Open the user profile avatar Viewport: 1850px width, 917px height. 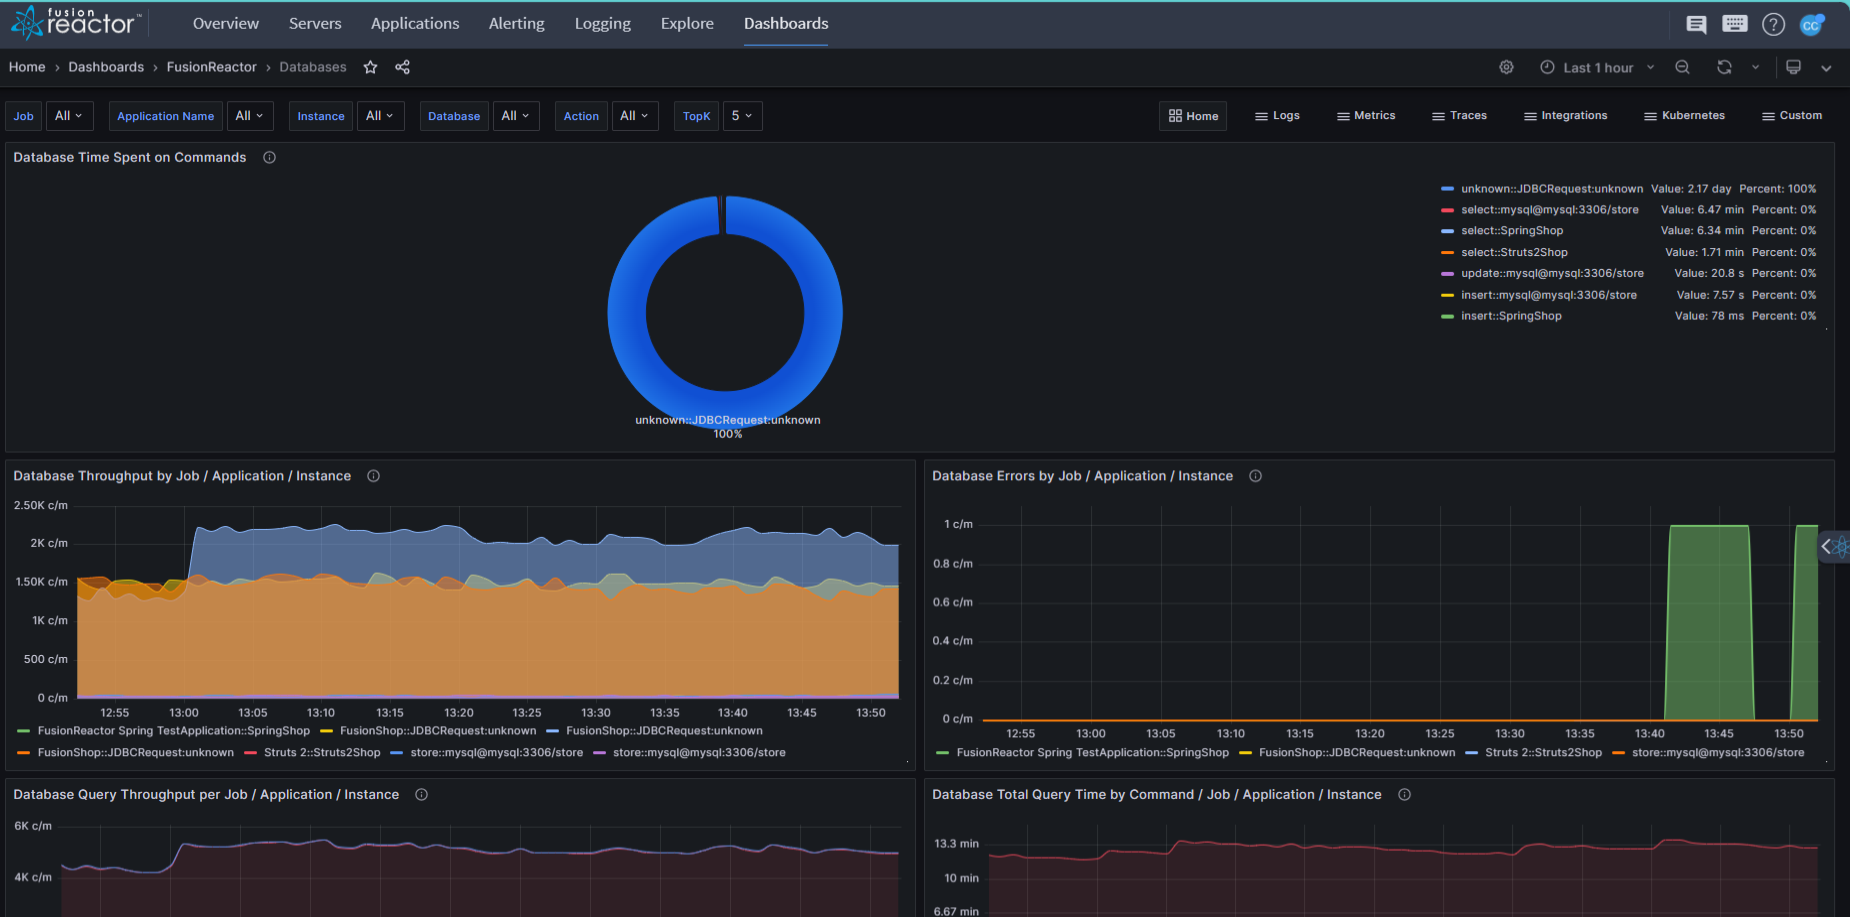tap(1812, 24)
